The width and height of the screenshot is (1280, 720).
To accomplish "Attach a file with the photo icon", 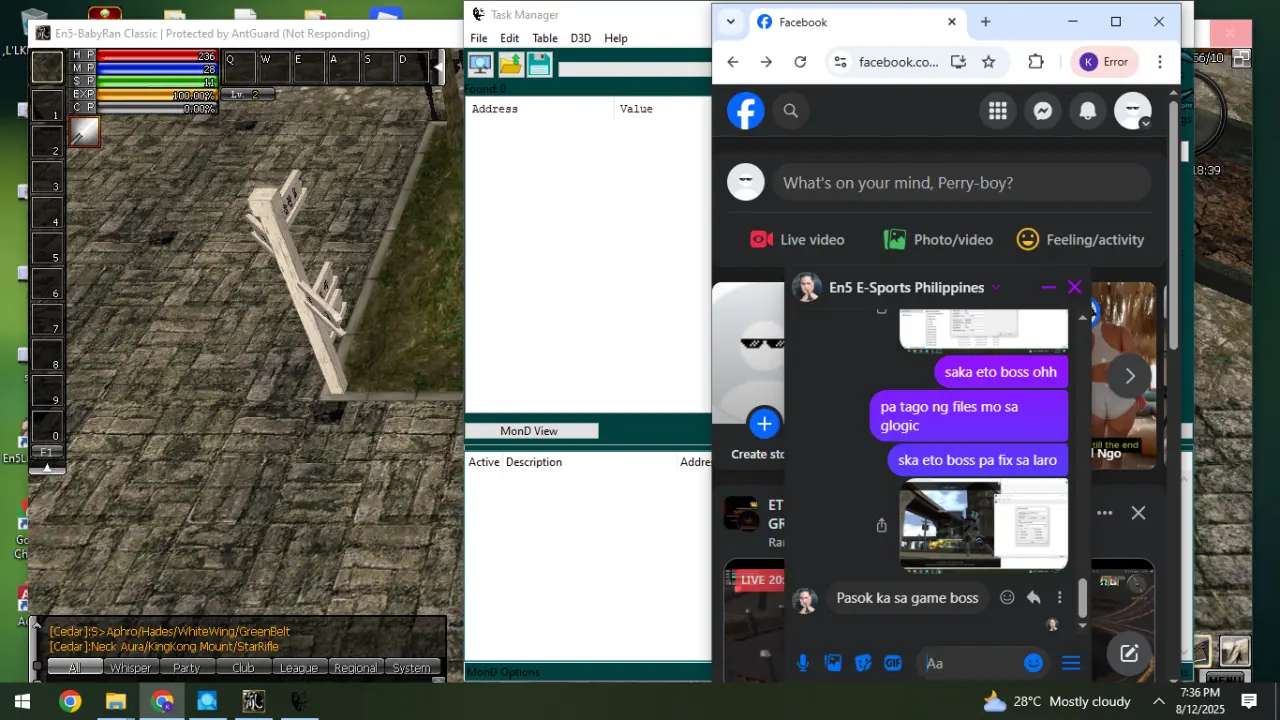I will pyautogui.click(x=832, y=663).
